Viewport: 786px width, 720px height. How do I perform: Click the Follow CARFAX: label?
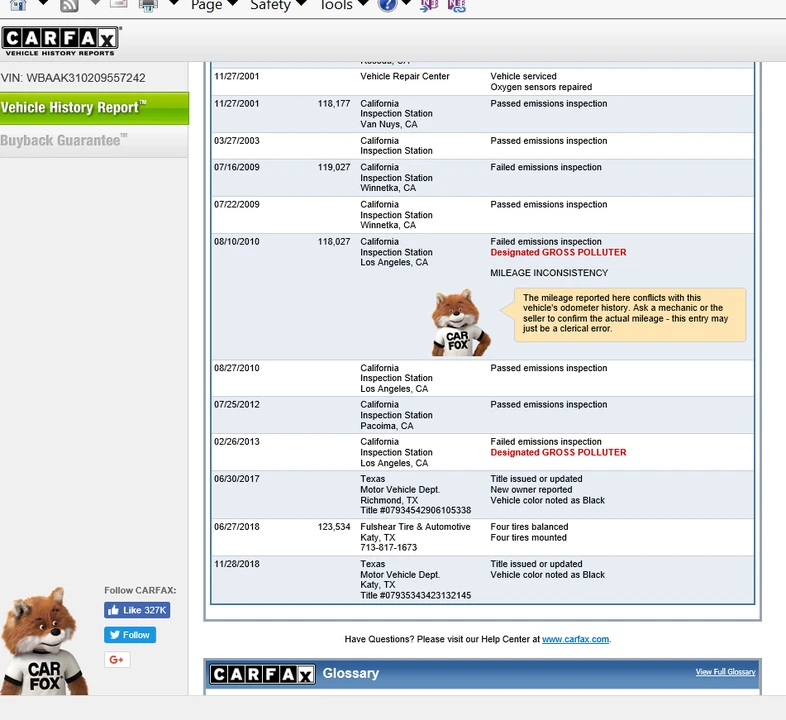pos(140,591)
